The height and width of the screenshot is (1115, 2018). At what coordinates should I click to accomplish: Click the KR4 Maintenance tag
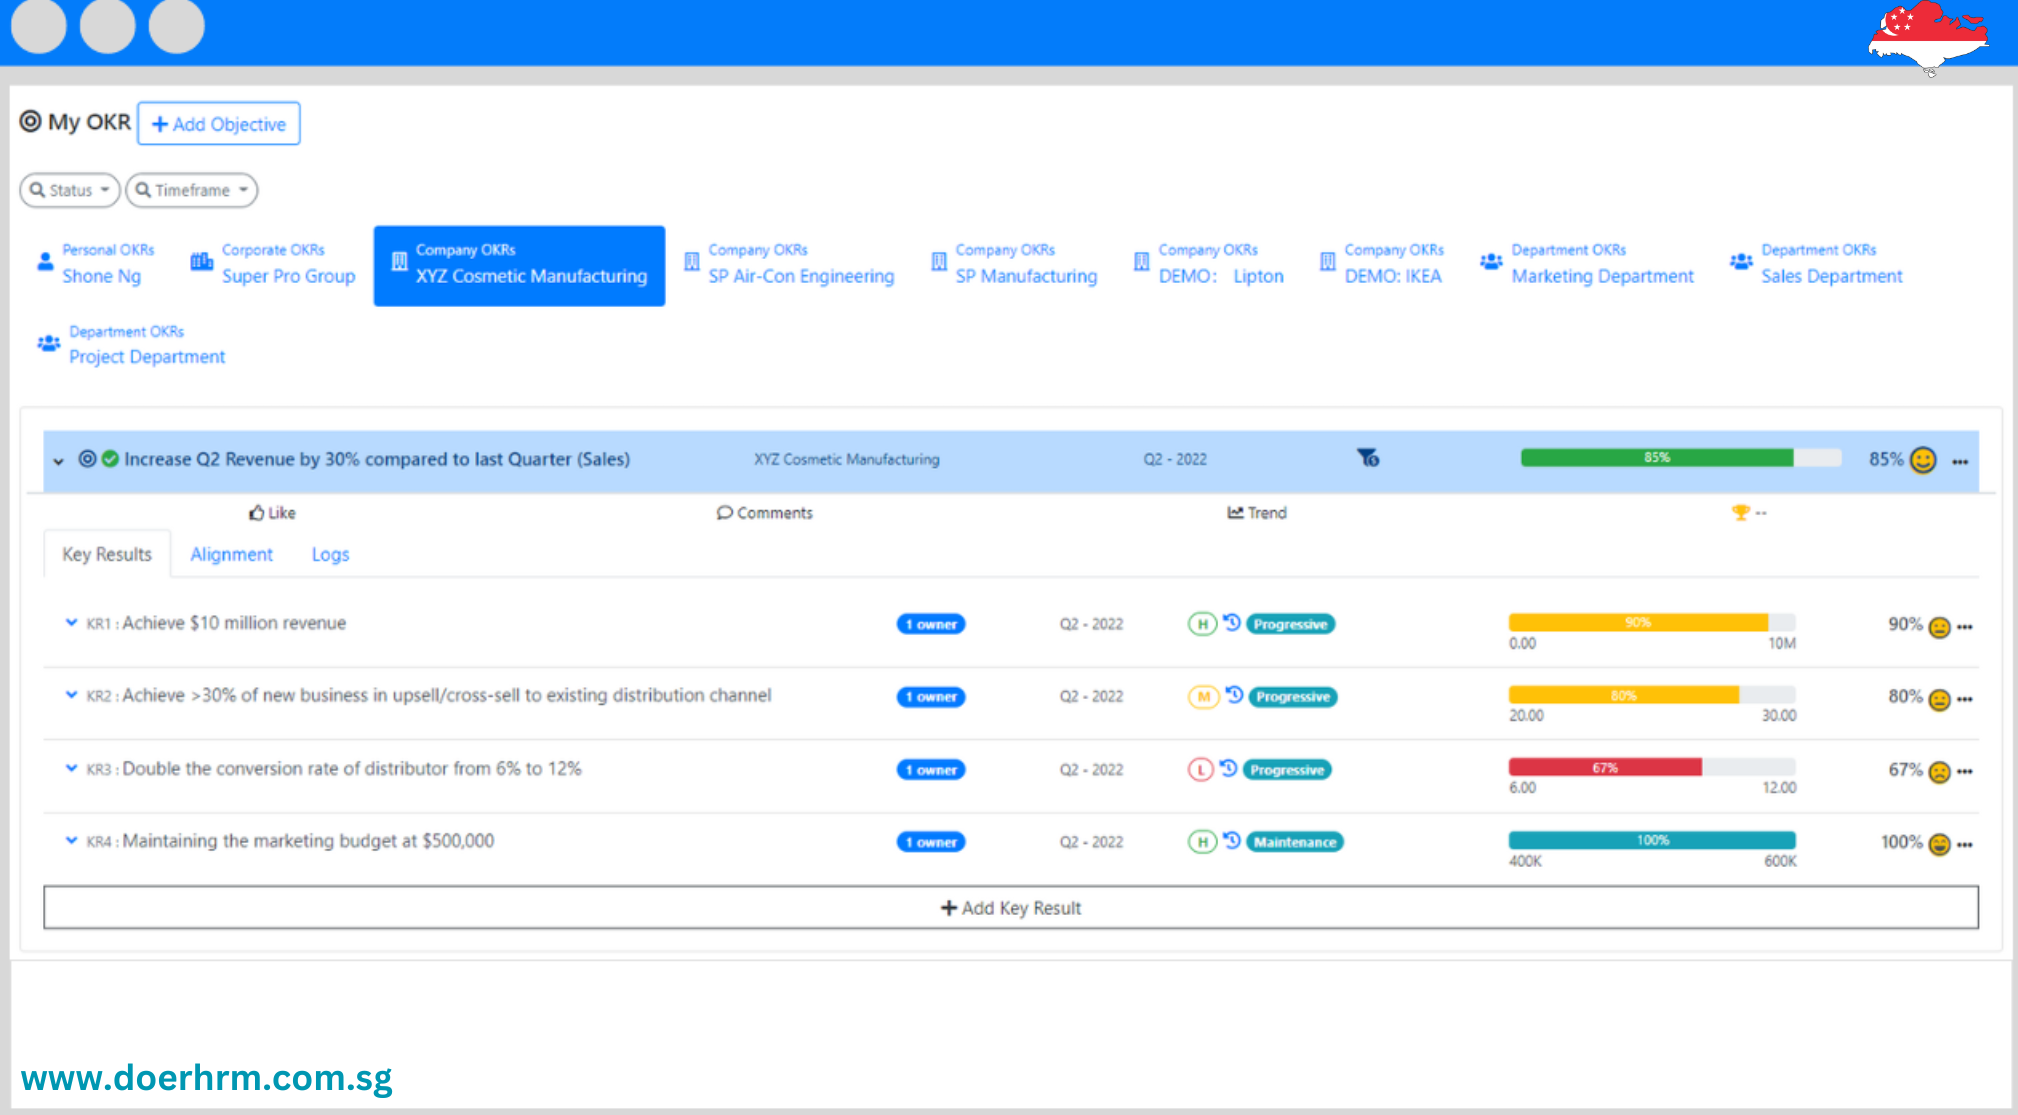tap(1295, 842)
